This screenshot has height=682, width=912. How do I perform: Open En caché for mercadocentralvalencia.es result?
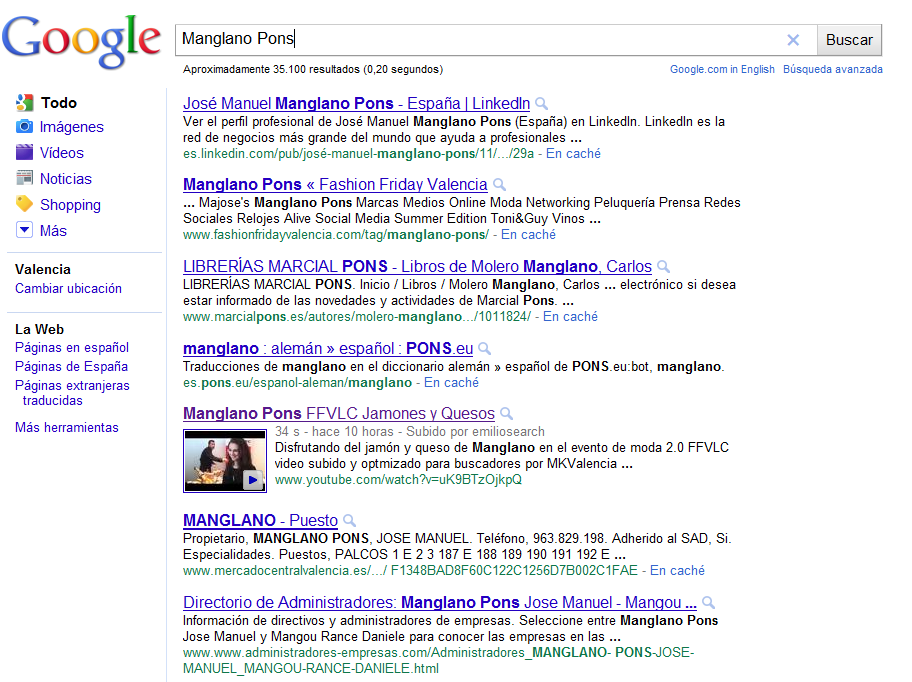[x=677, y=570]
